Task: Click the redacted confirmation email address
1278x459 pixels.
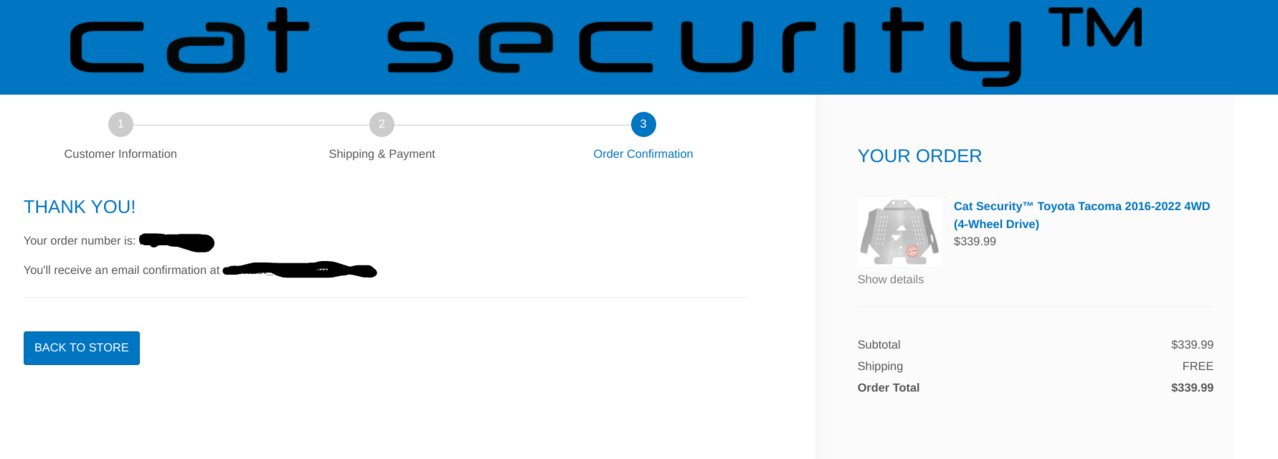Action: coord(299,270)
